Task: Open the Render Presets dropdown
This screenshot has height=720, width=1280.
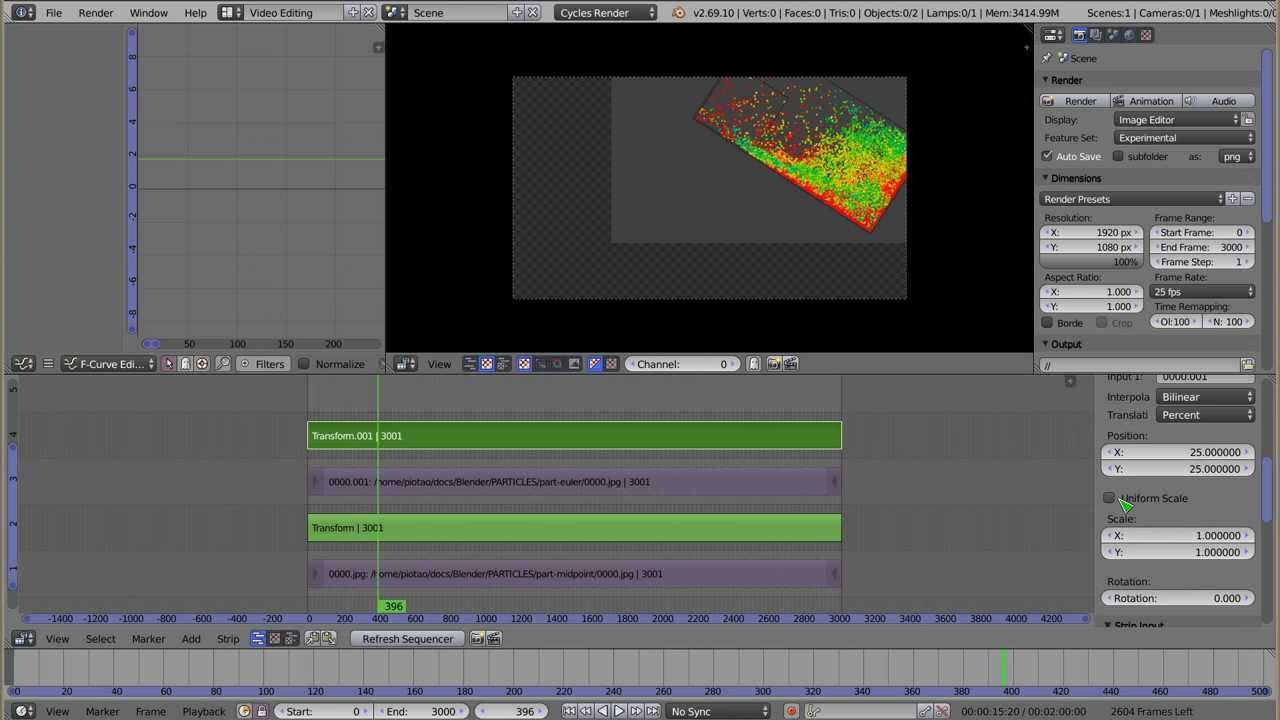Action: point(1132,199)
